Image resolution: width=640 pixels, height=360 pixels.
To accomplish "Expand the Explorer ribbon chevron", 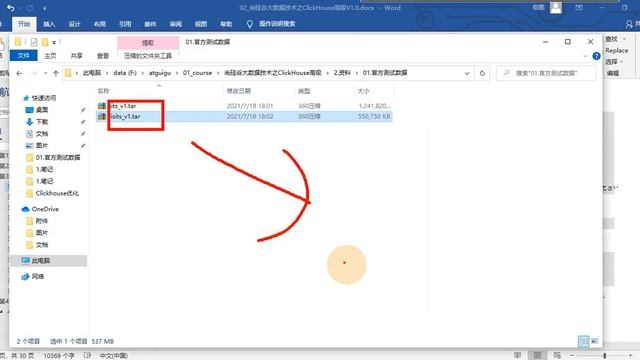I will coord(586,56).
